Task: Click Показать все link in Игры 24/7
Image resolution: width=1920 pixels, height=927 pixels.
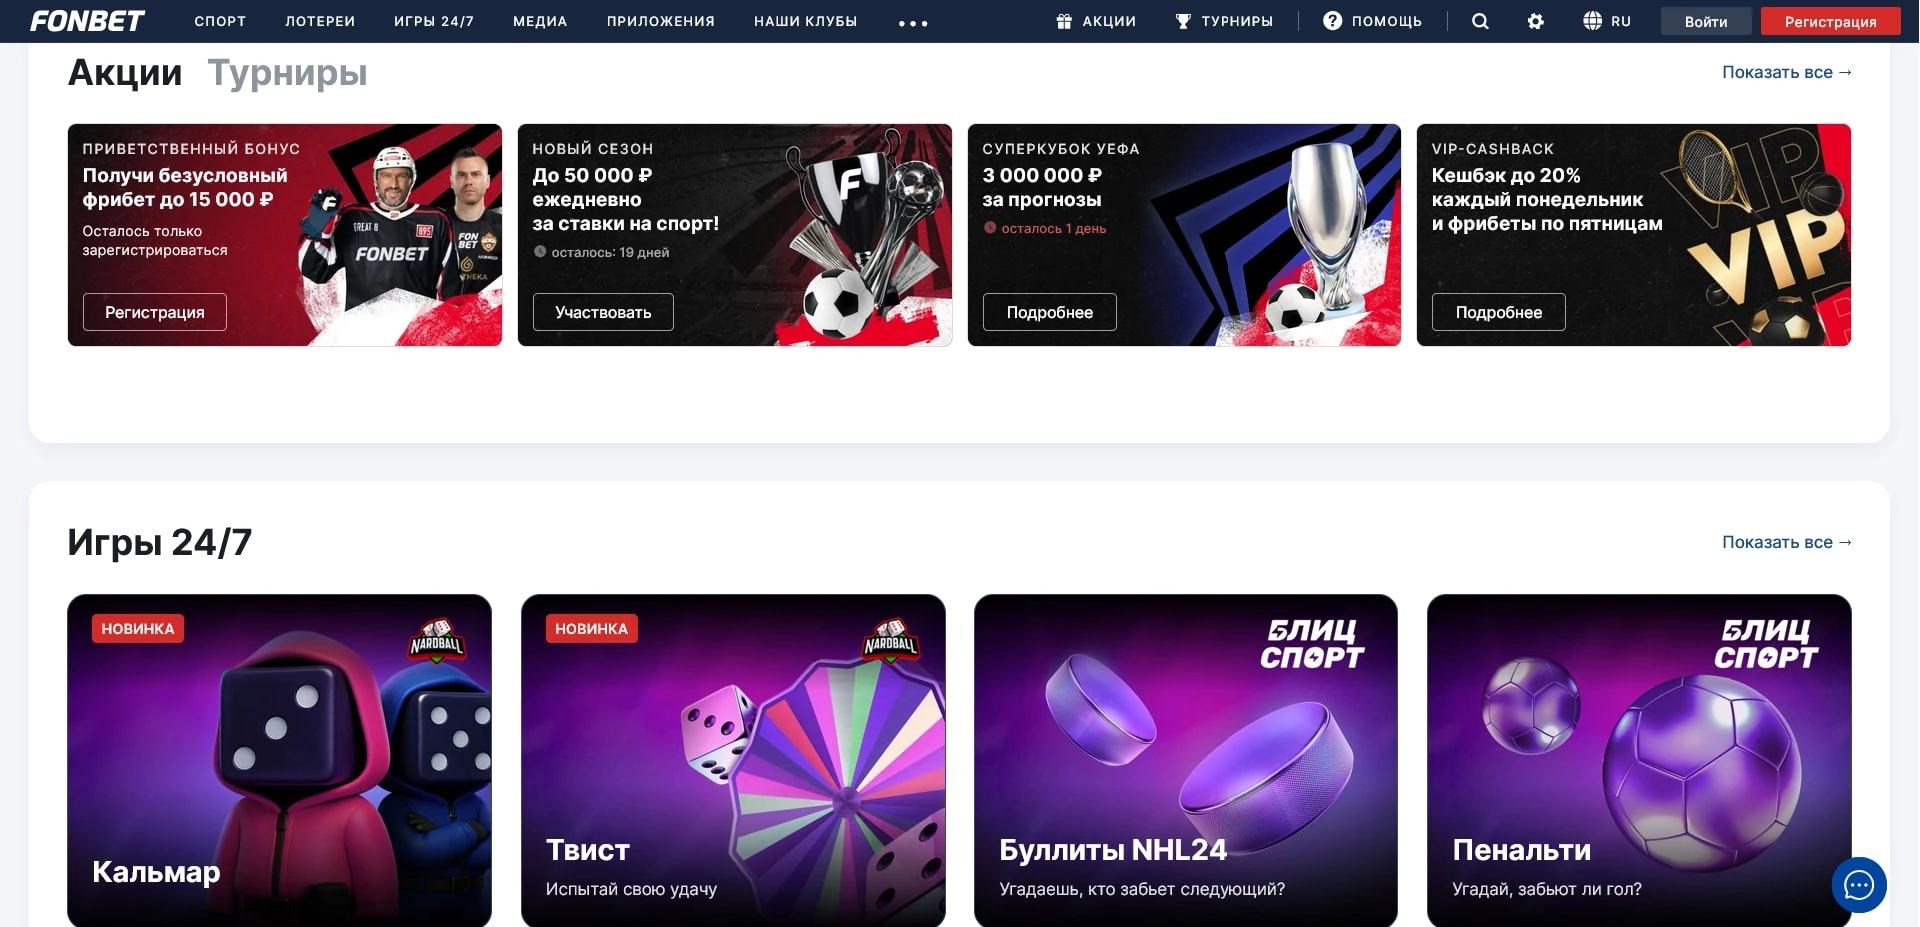Action: click(x=1787, y=542)
